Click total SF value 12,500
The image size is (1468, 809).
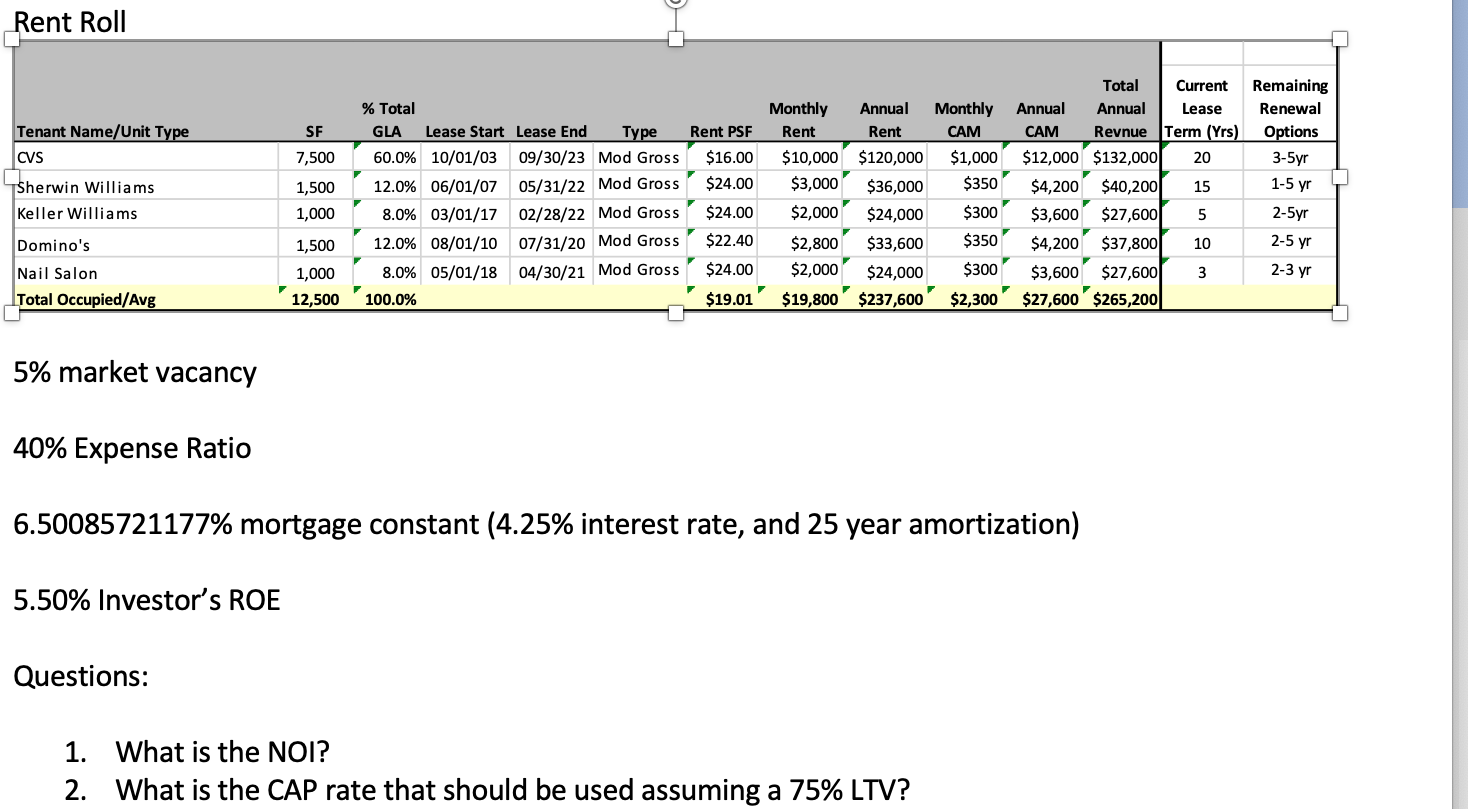click(315, 298)
